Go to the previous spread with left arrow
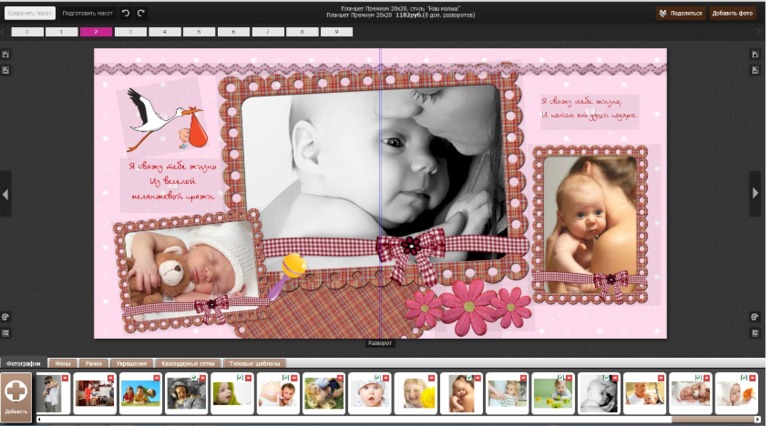Screen dimensions: 770x426 [5, 193]
